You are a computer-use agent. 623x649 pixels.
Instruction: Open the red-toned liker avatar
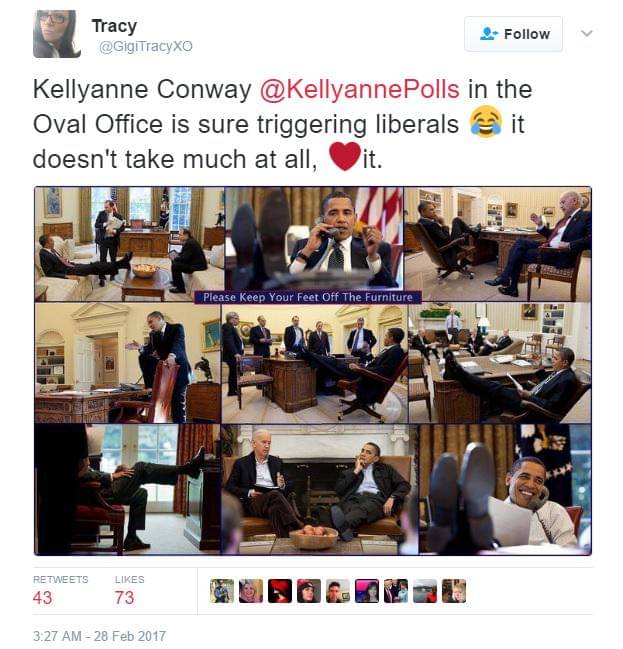280,591
